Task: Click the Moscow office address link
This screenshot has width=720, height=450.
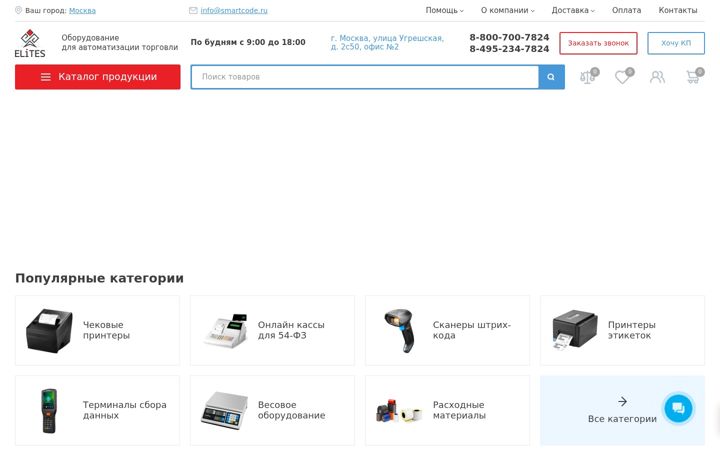Action: 387,42
